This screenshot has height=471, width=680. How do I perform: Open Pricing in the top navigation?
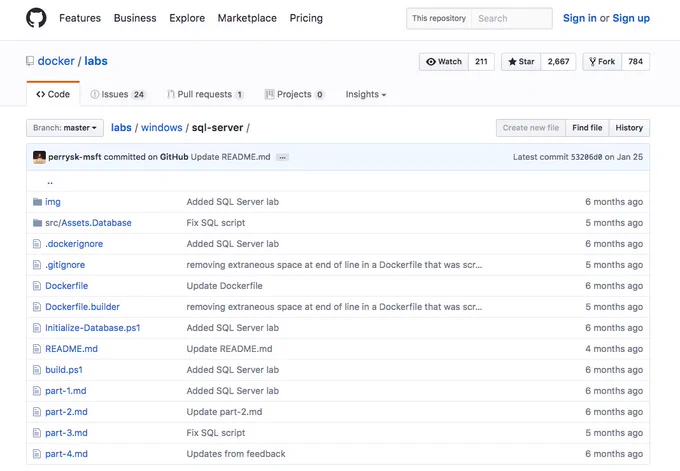[x=306, y=18]
